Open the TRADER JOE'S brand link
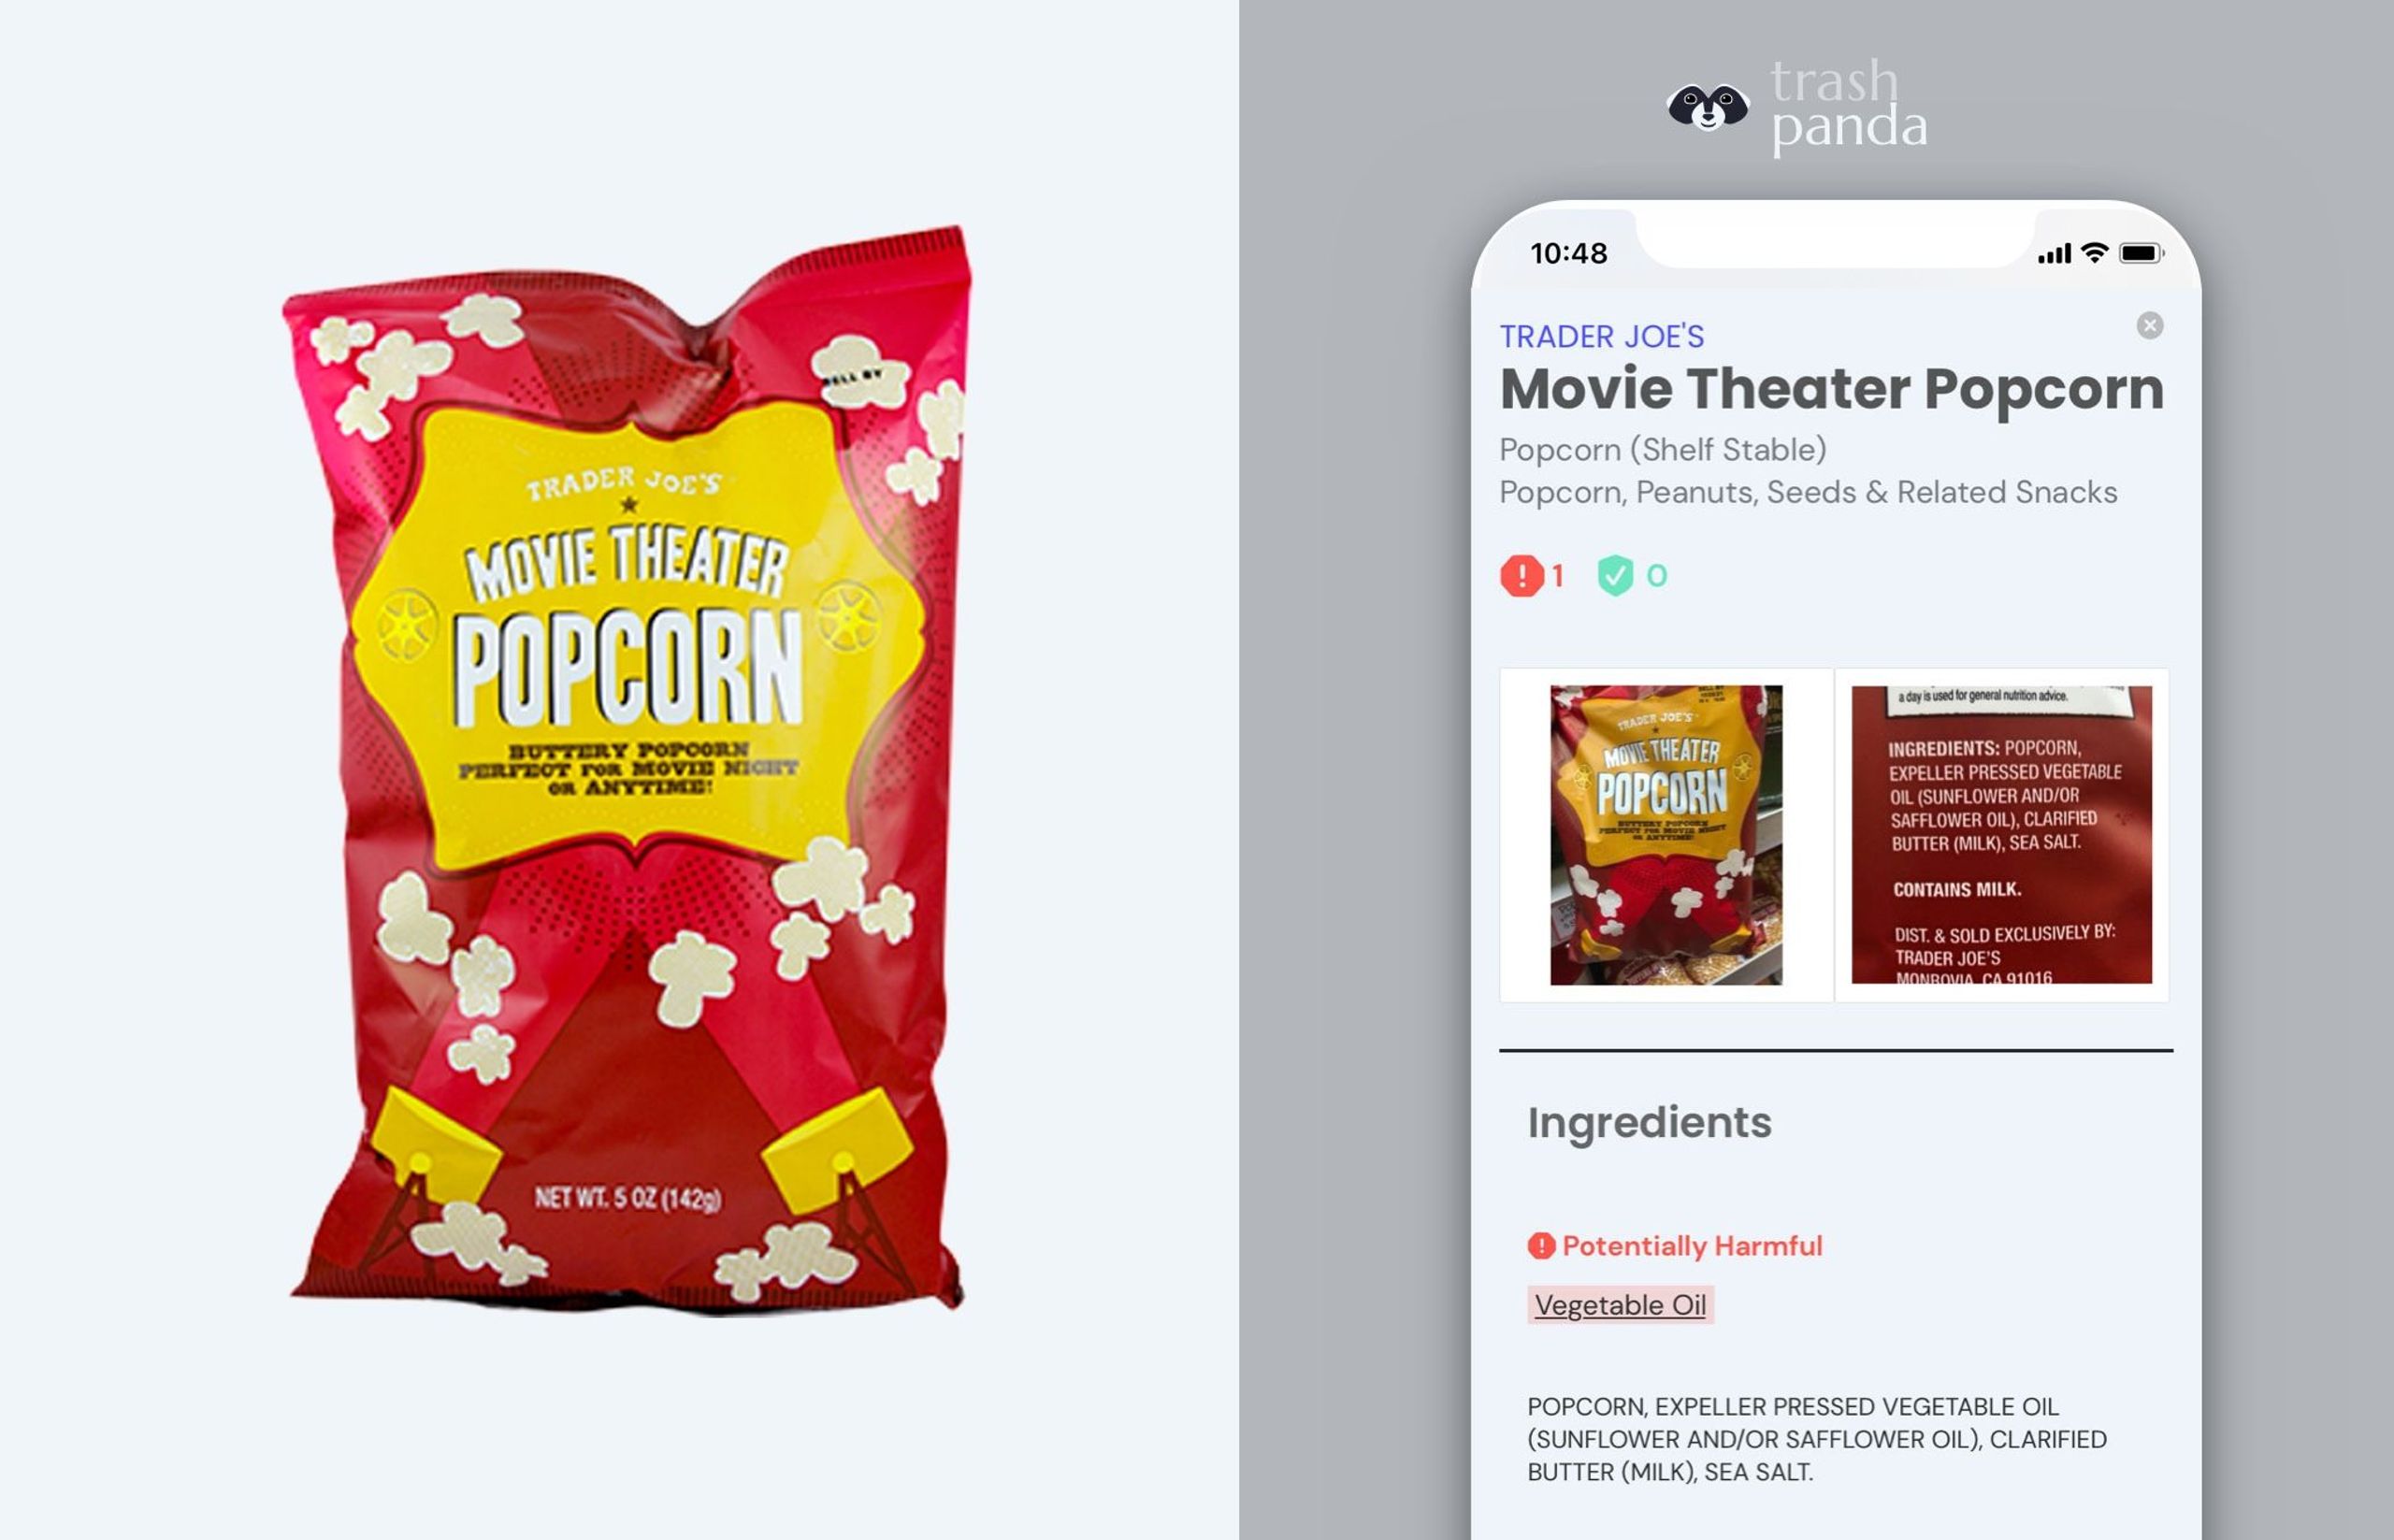 tap(1602, 337)
